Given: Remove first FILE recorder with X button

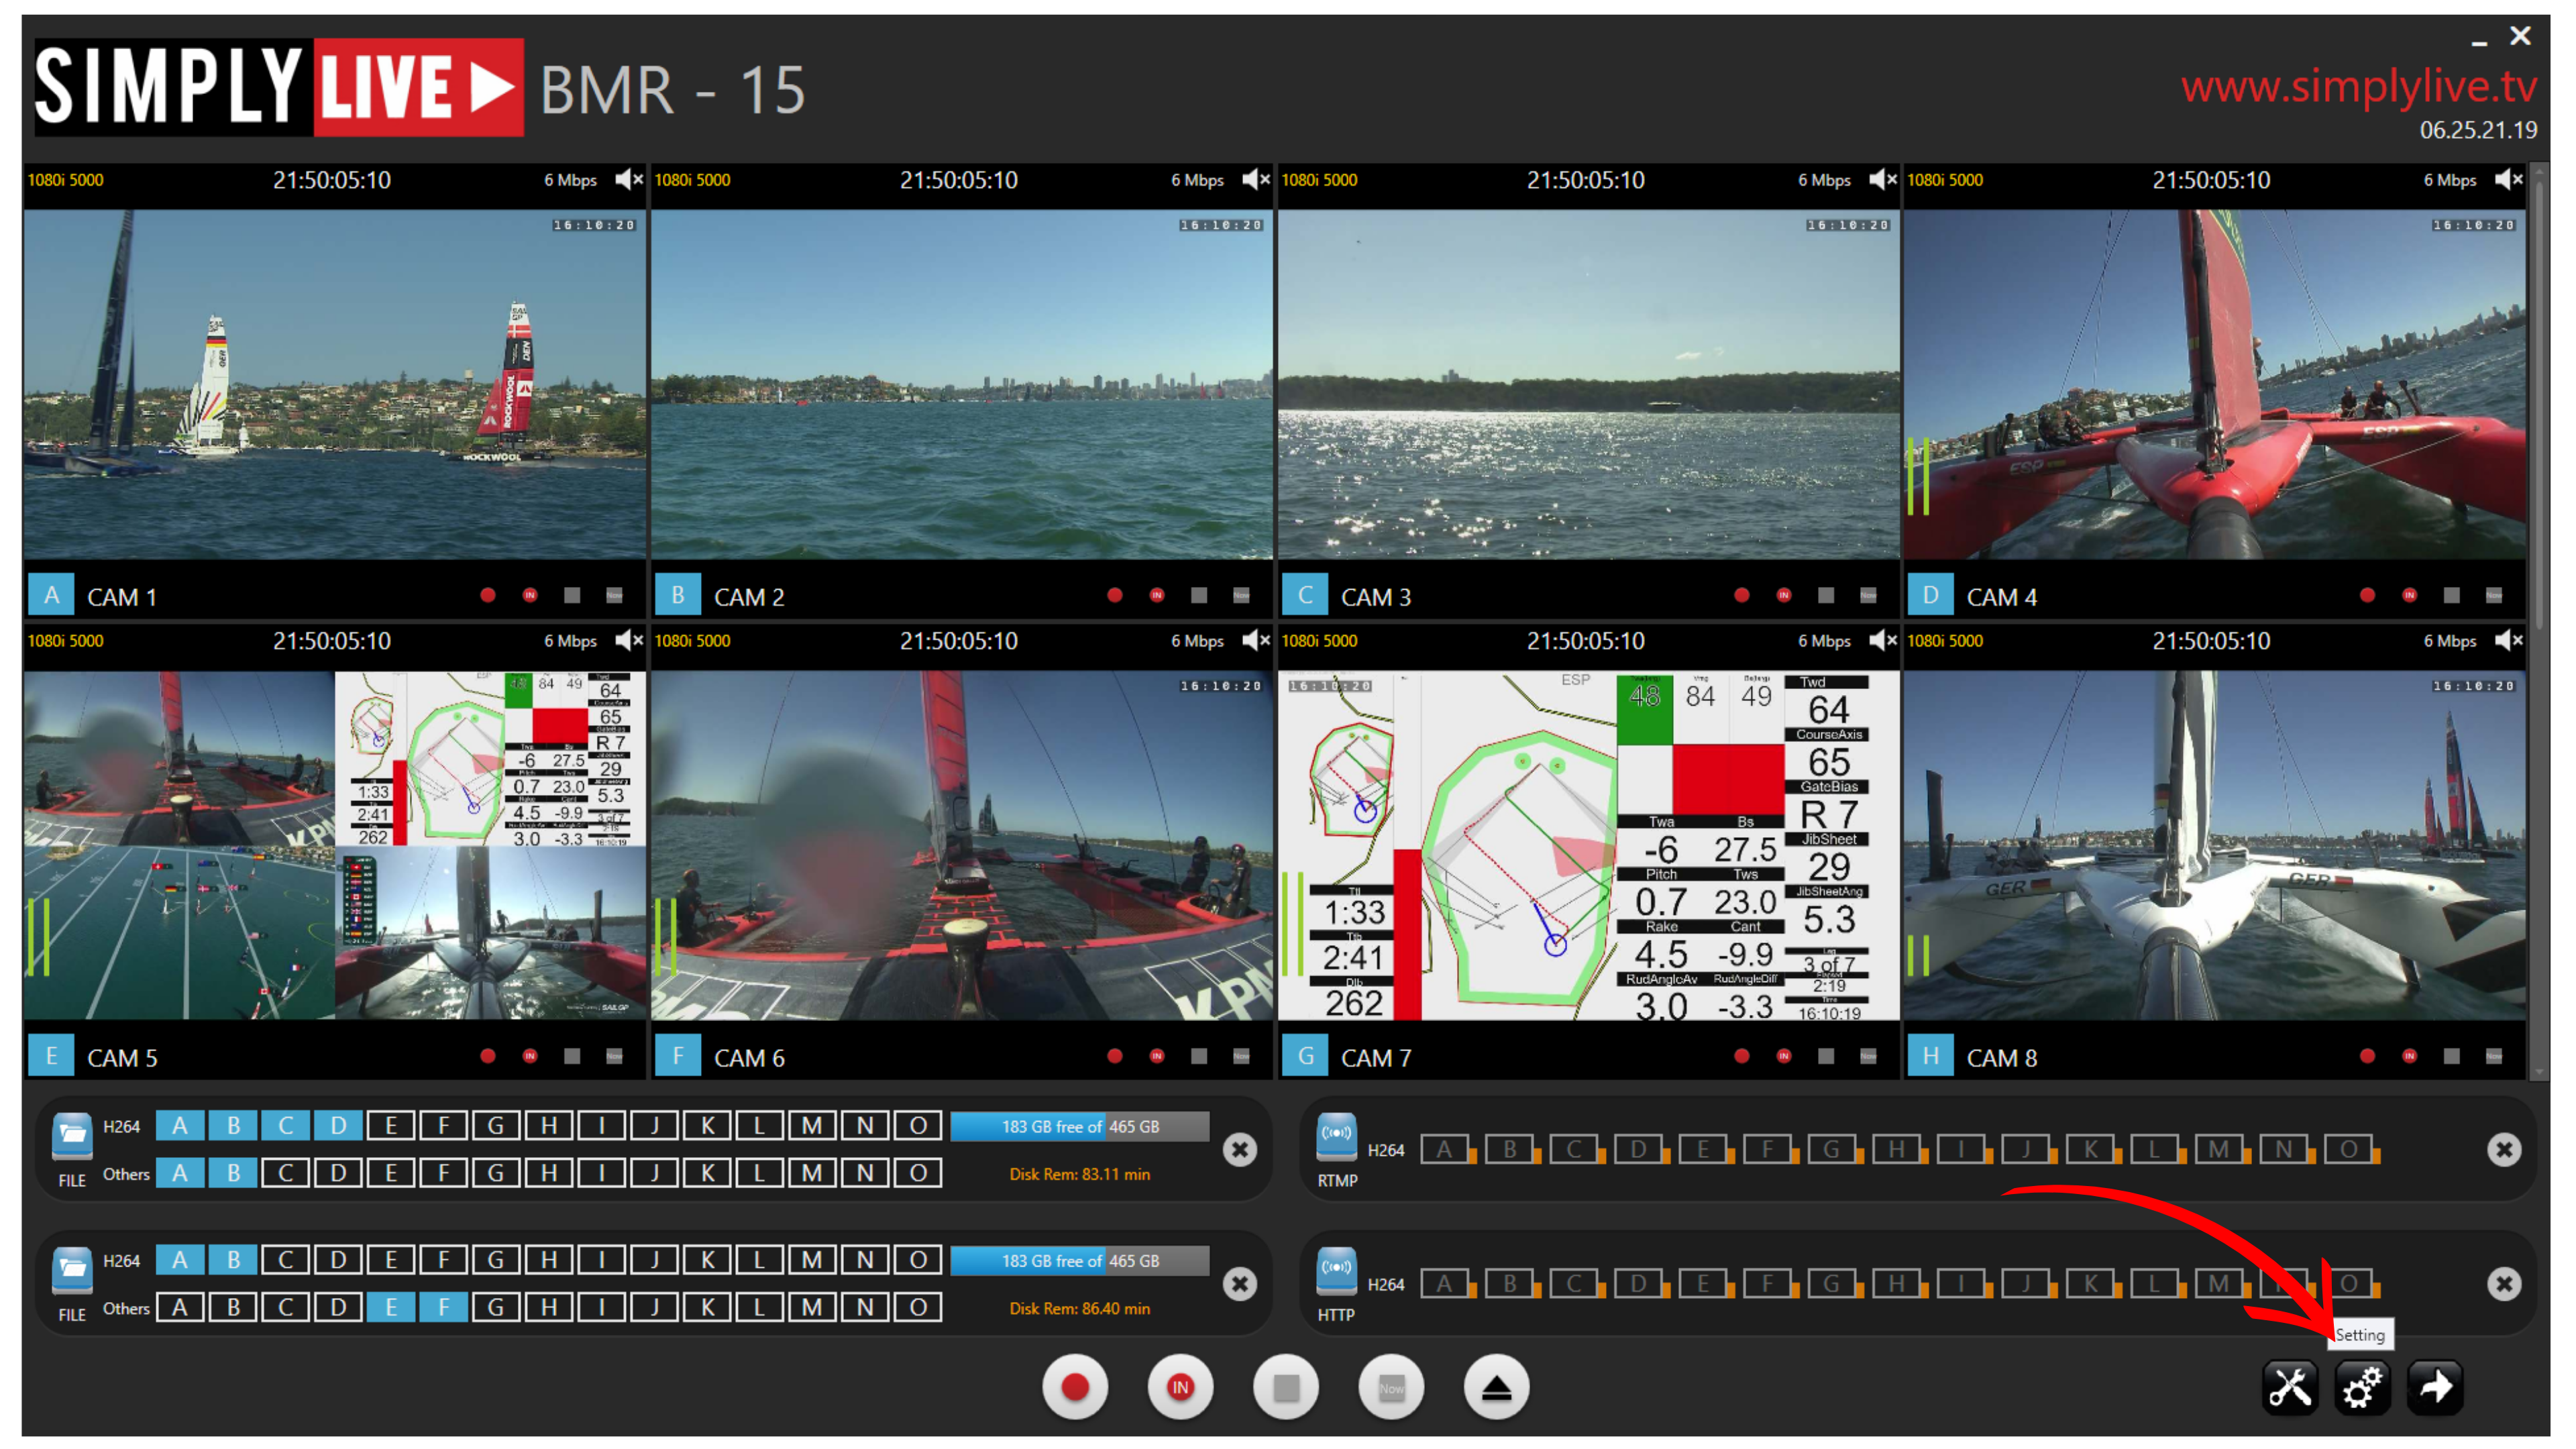Looking at the screenshot, I should [x=1240, y=1149].
